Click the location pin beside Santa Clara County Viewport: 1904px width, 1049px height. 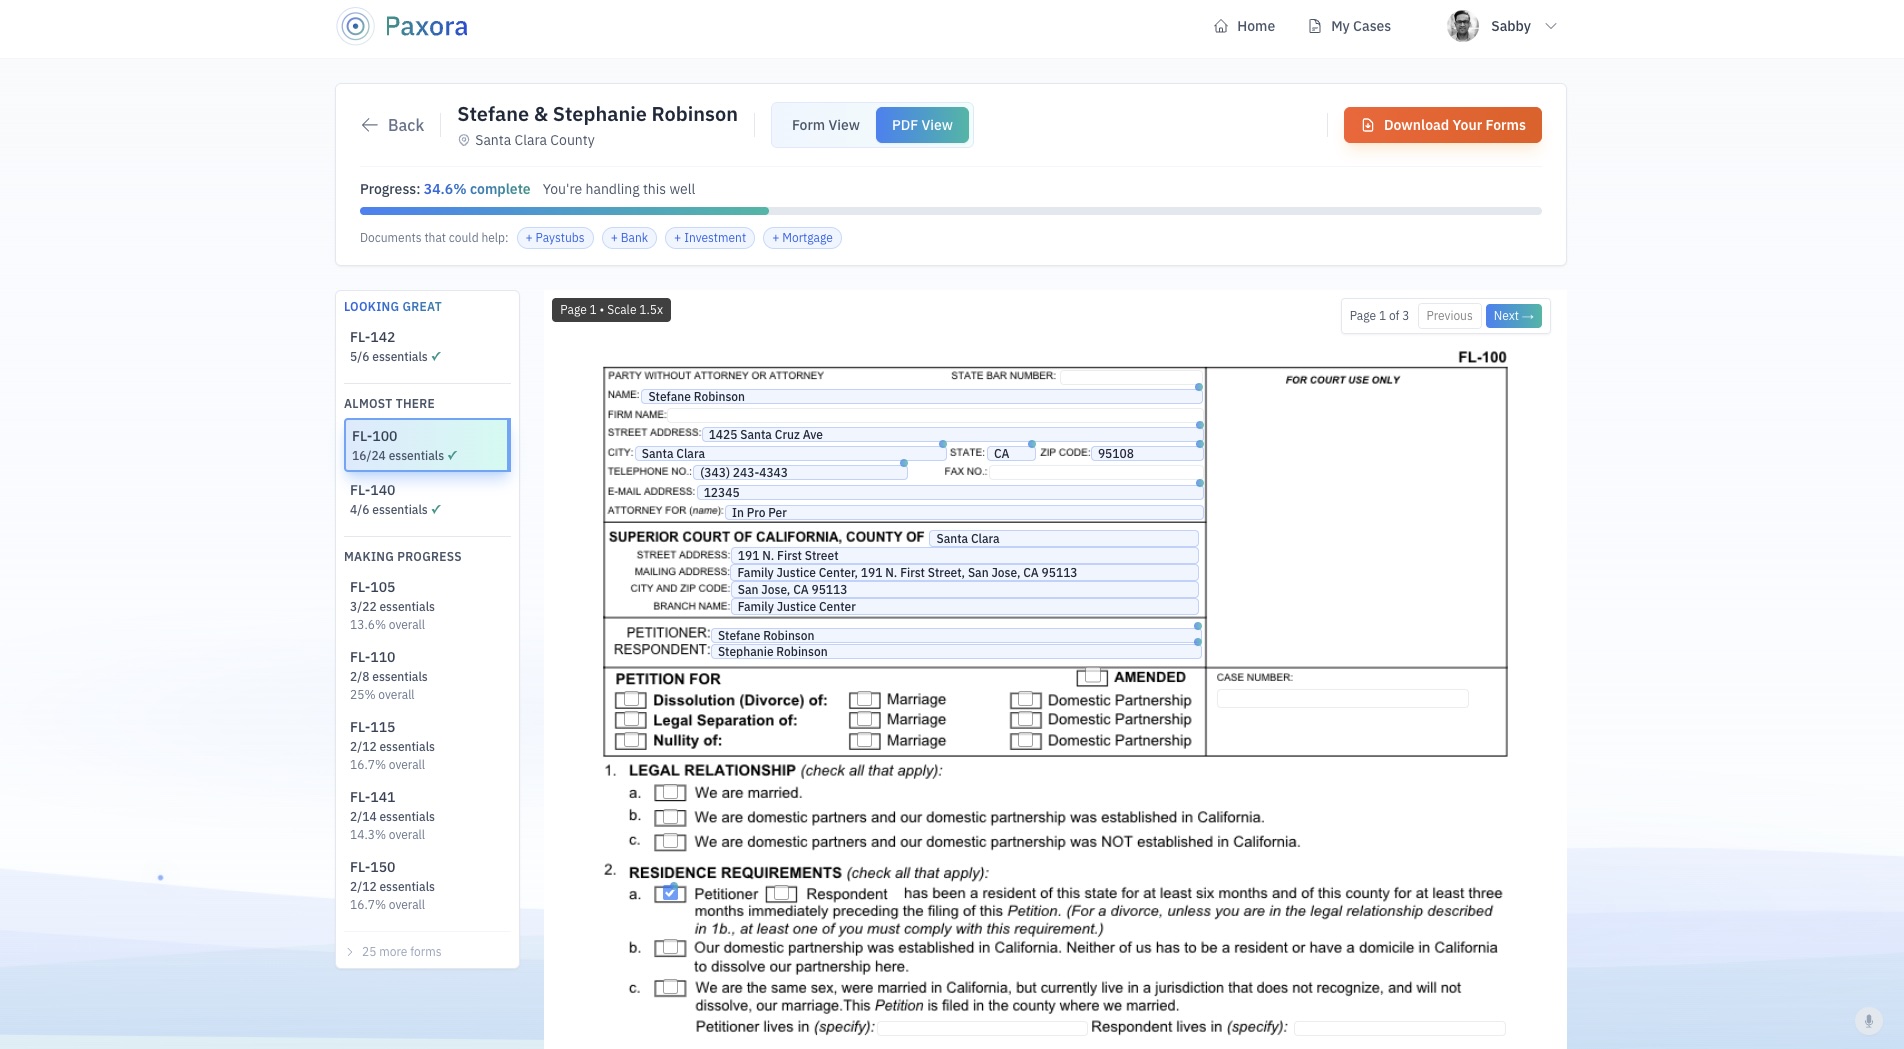pyautogui.click(x=464, y=141)
